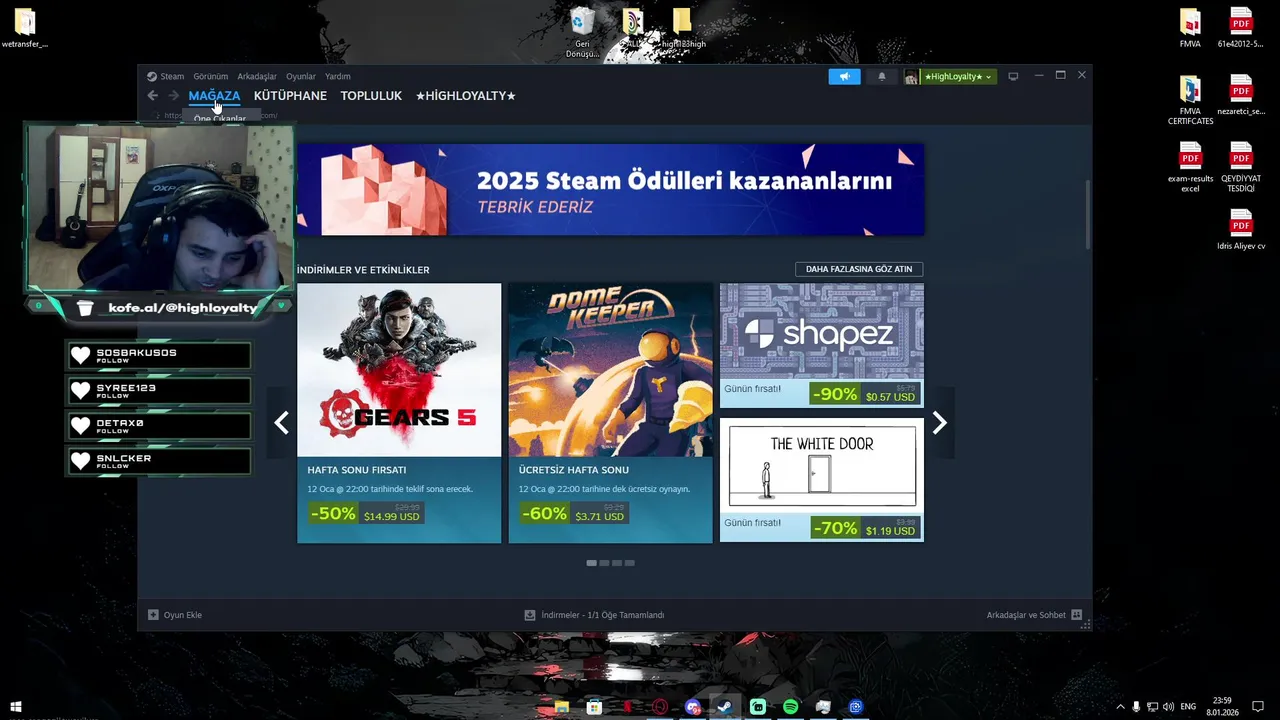Select the Idris Aliyev cv PDF

(x=1241, y=229)
